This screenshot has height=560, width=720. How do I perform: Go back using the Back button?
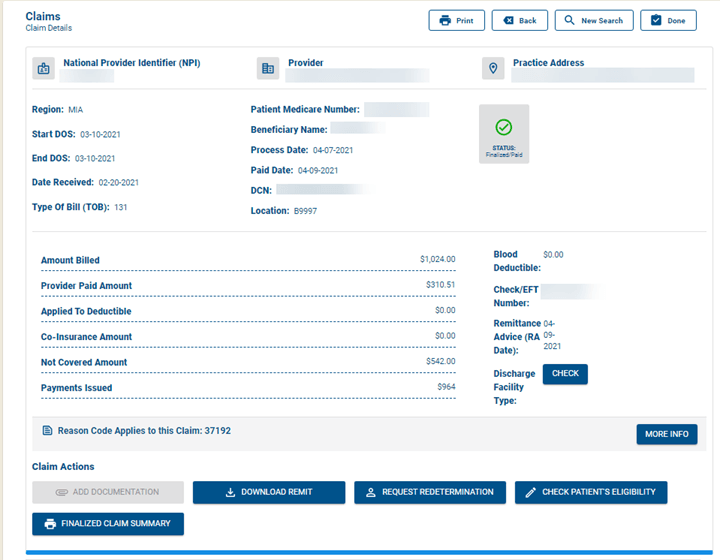(520, 21)
